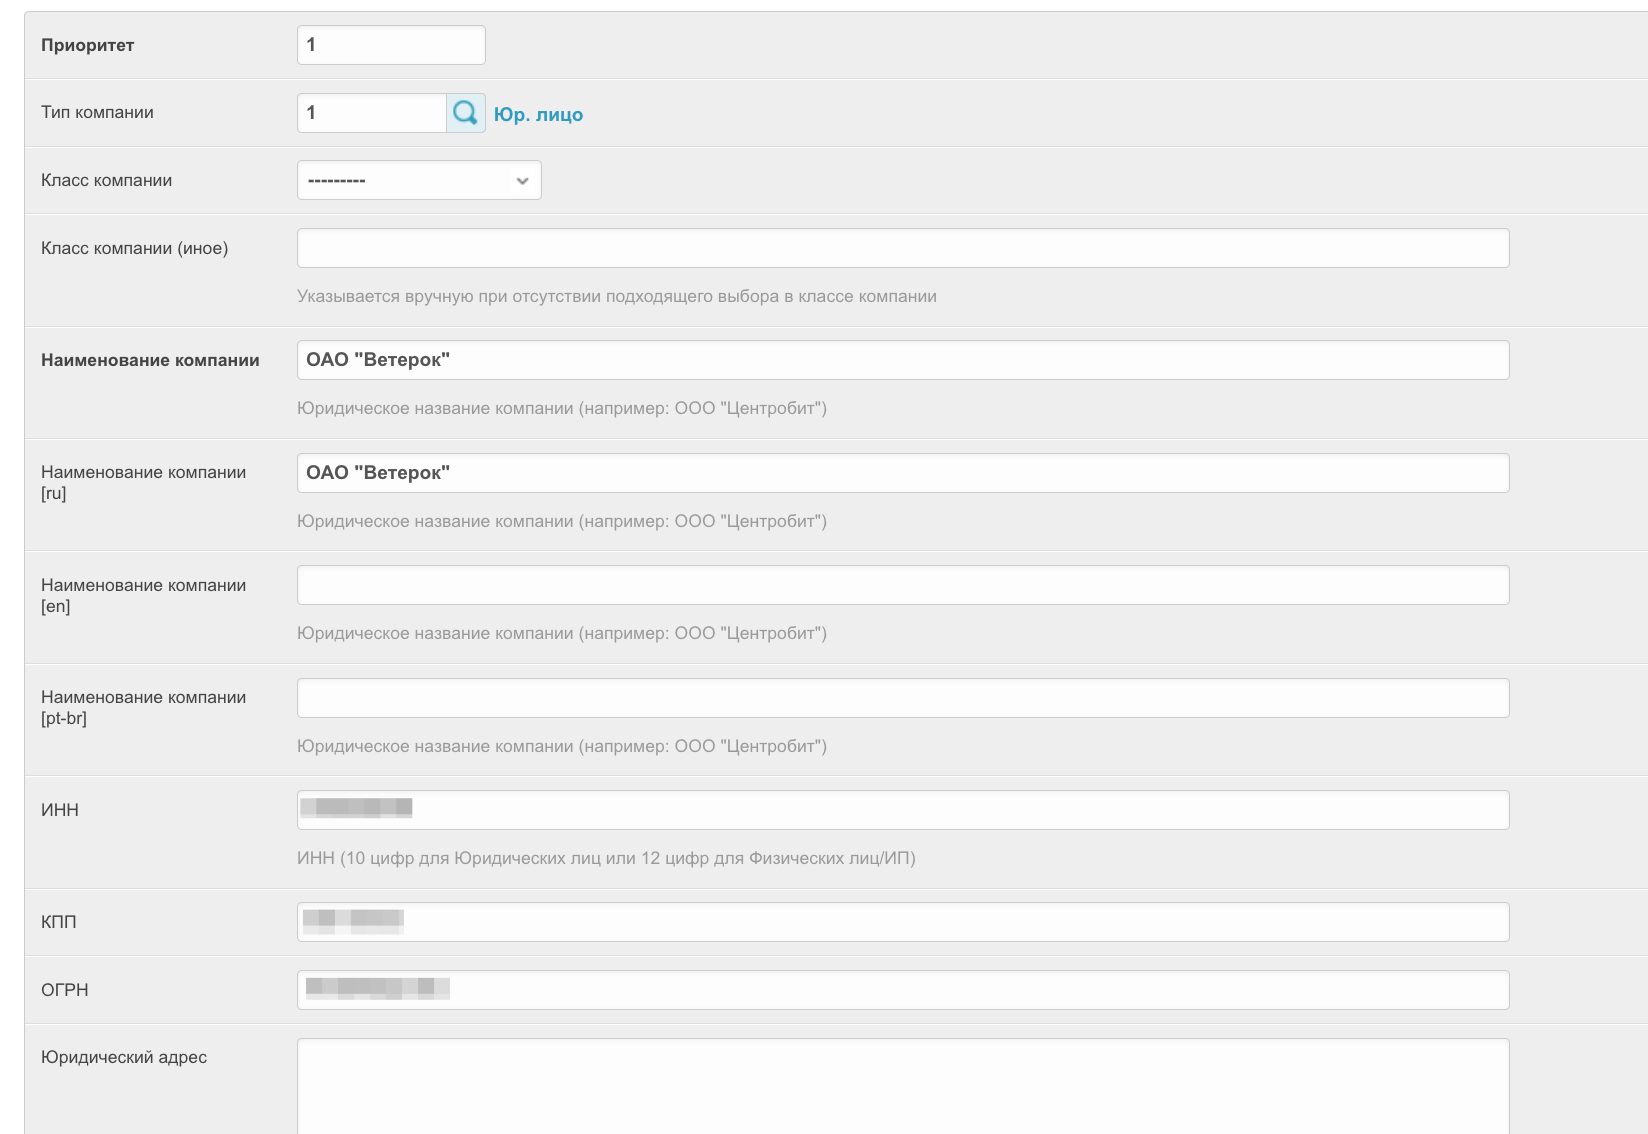
Task: Click the Приоритет field label
Action: coord(87,45)
